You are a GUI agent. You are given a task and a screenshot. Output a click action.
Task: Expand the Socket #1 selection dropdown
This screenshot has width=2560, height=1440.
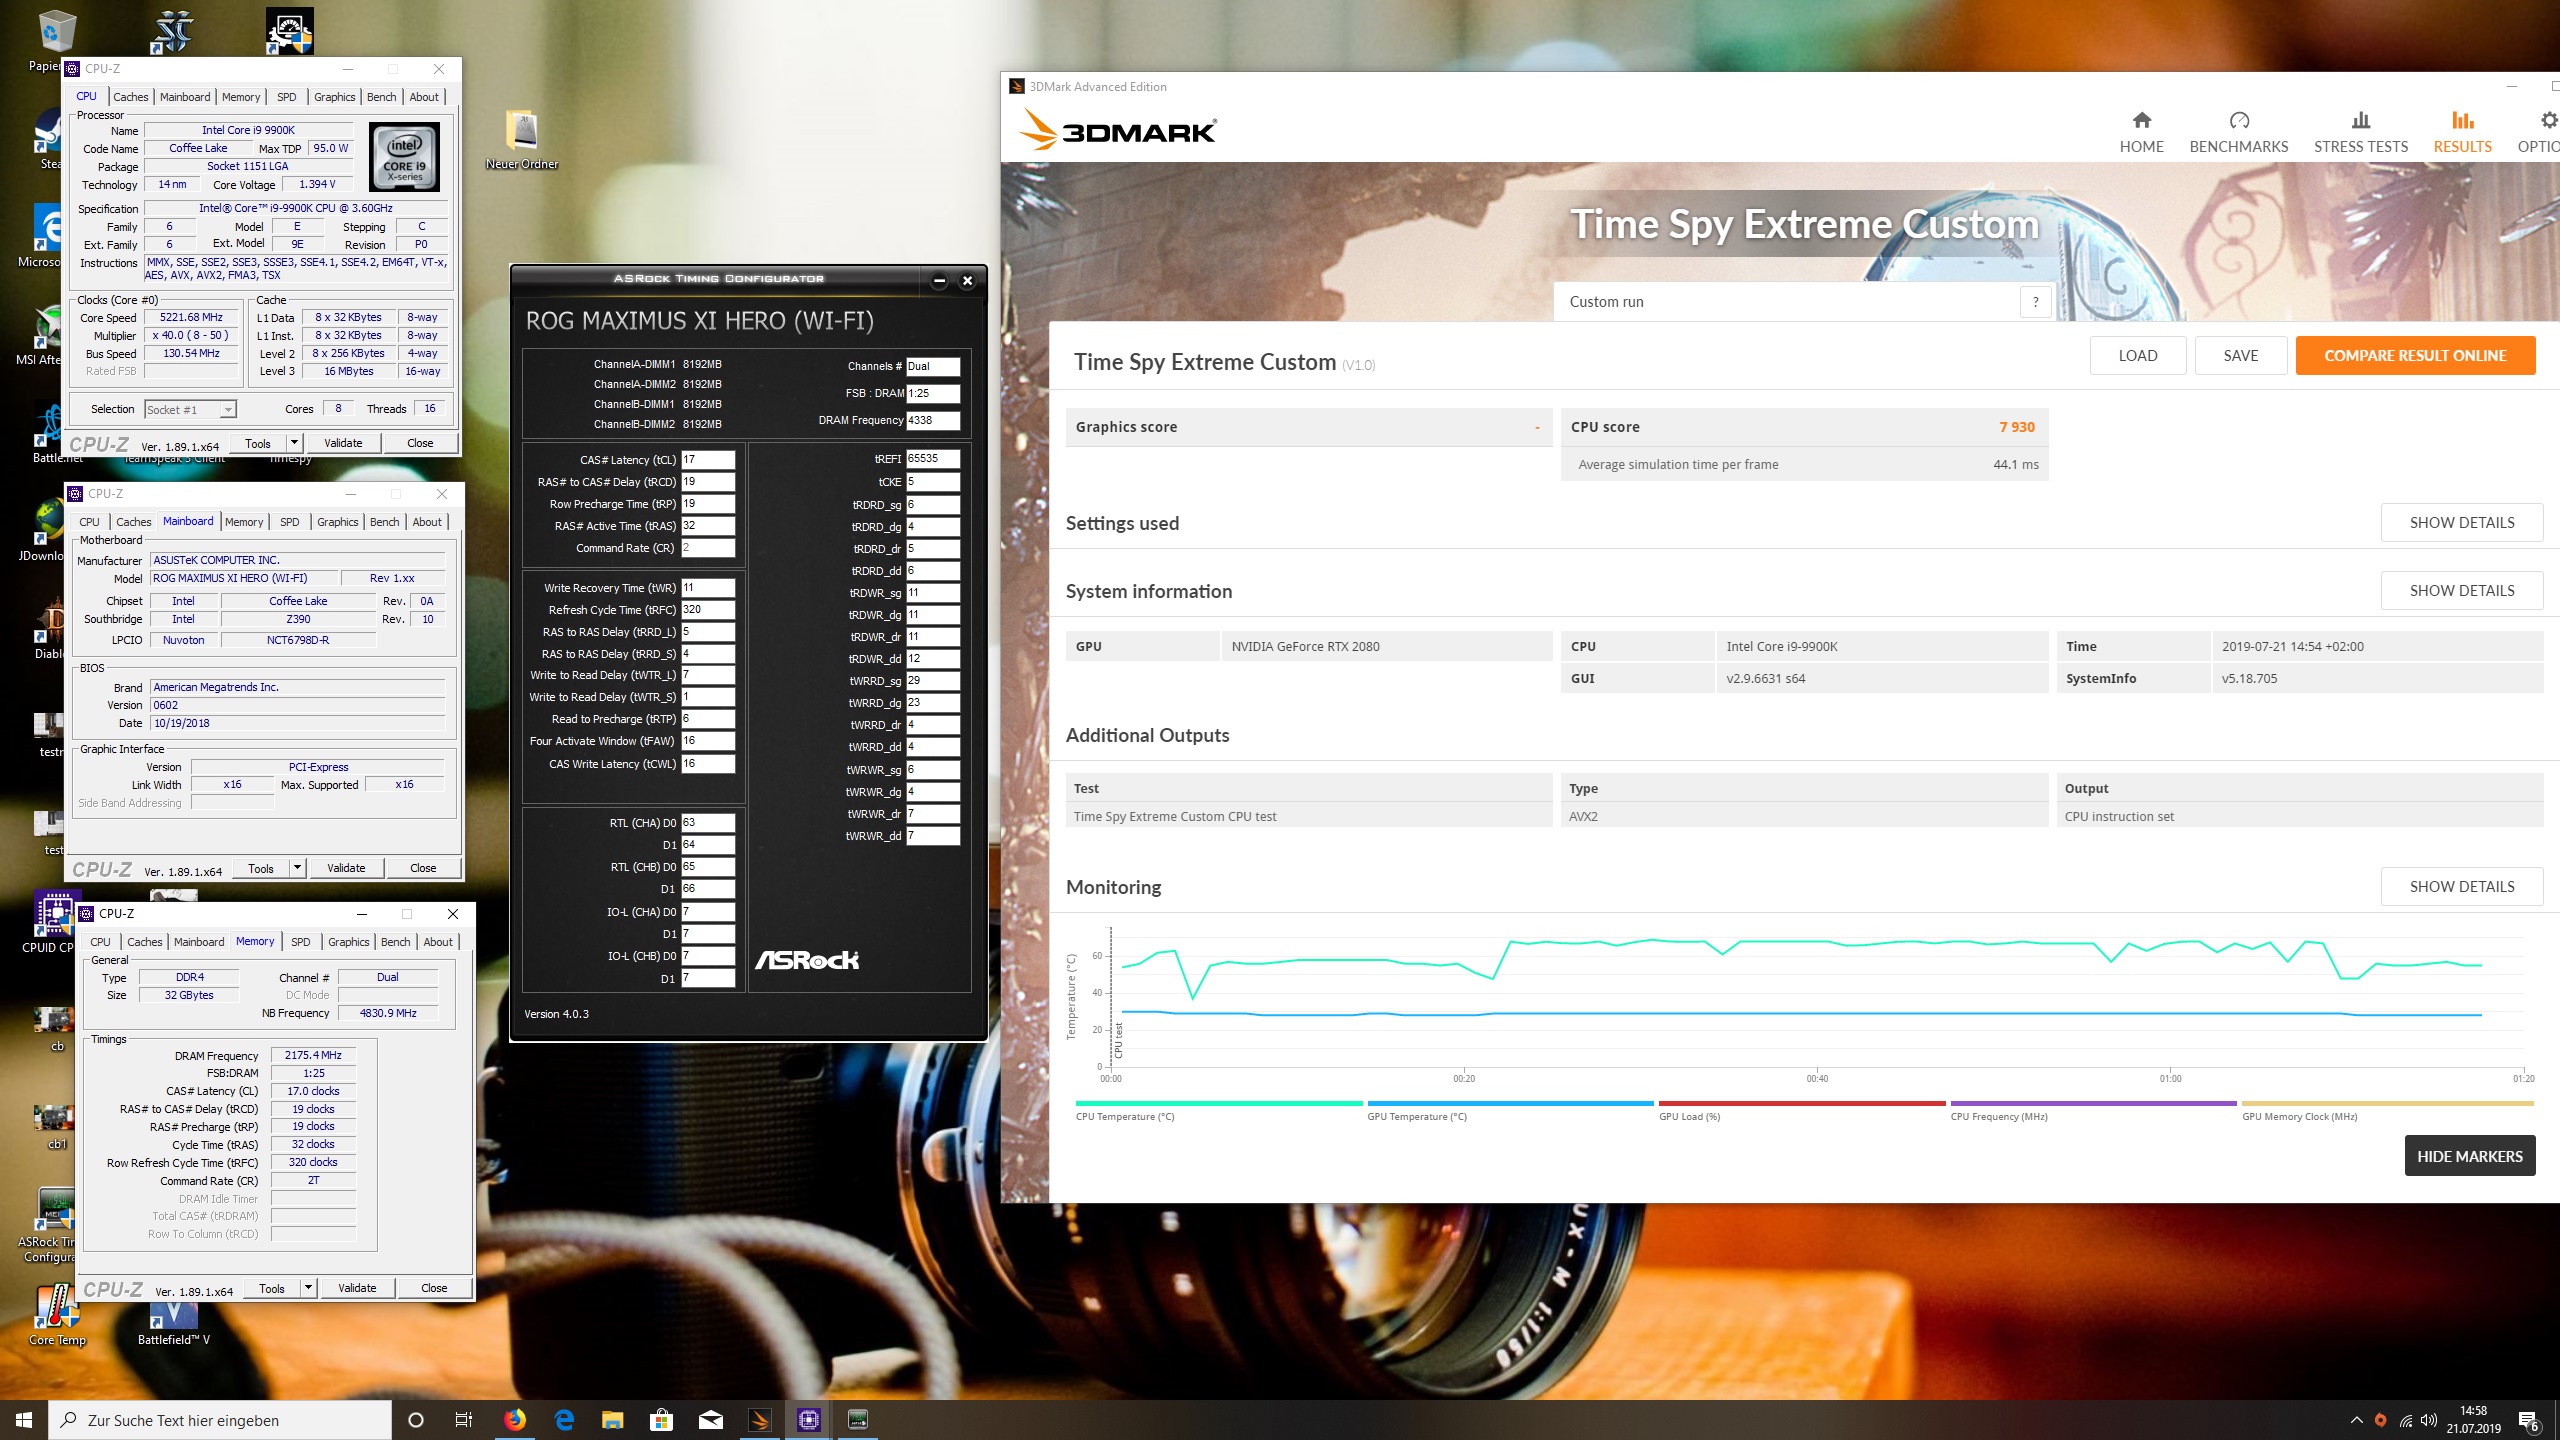click(x=228, y=409)
